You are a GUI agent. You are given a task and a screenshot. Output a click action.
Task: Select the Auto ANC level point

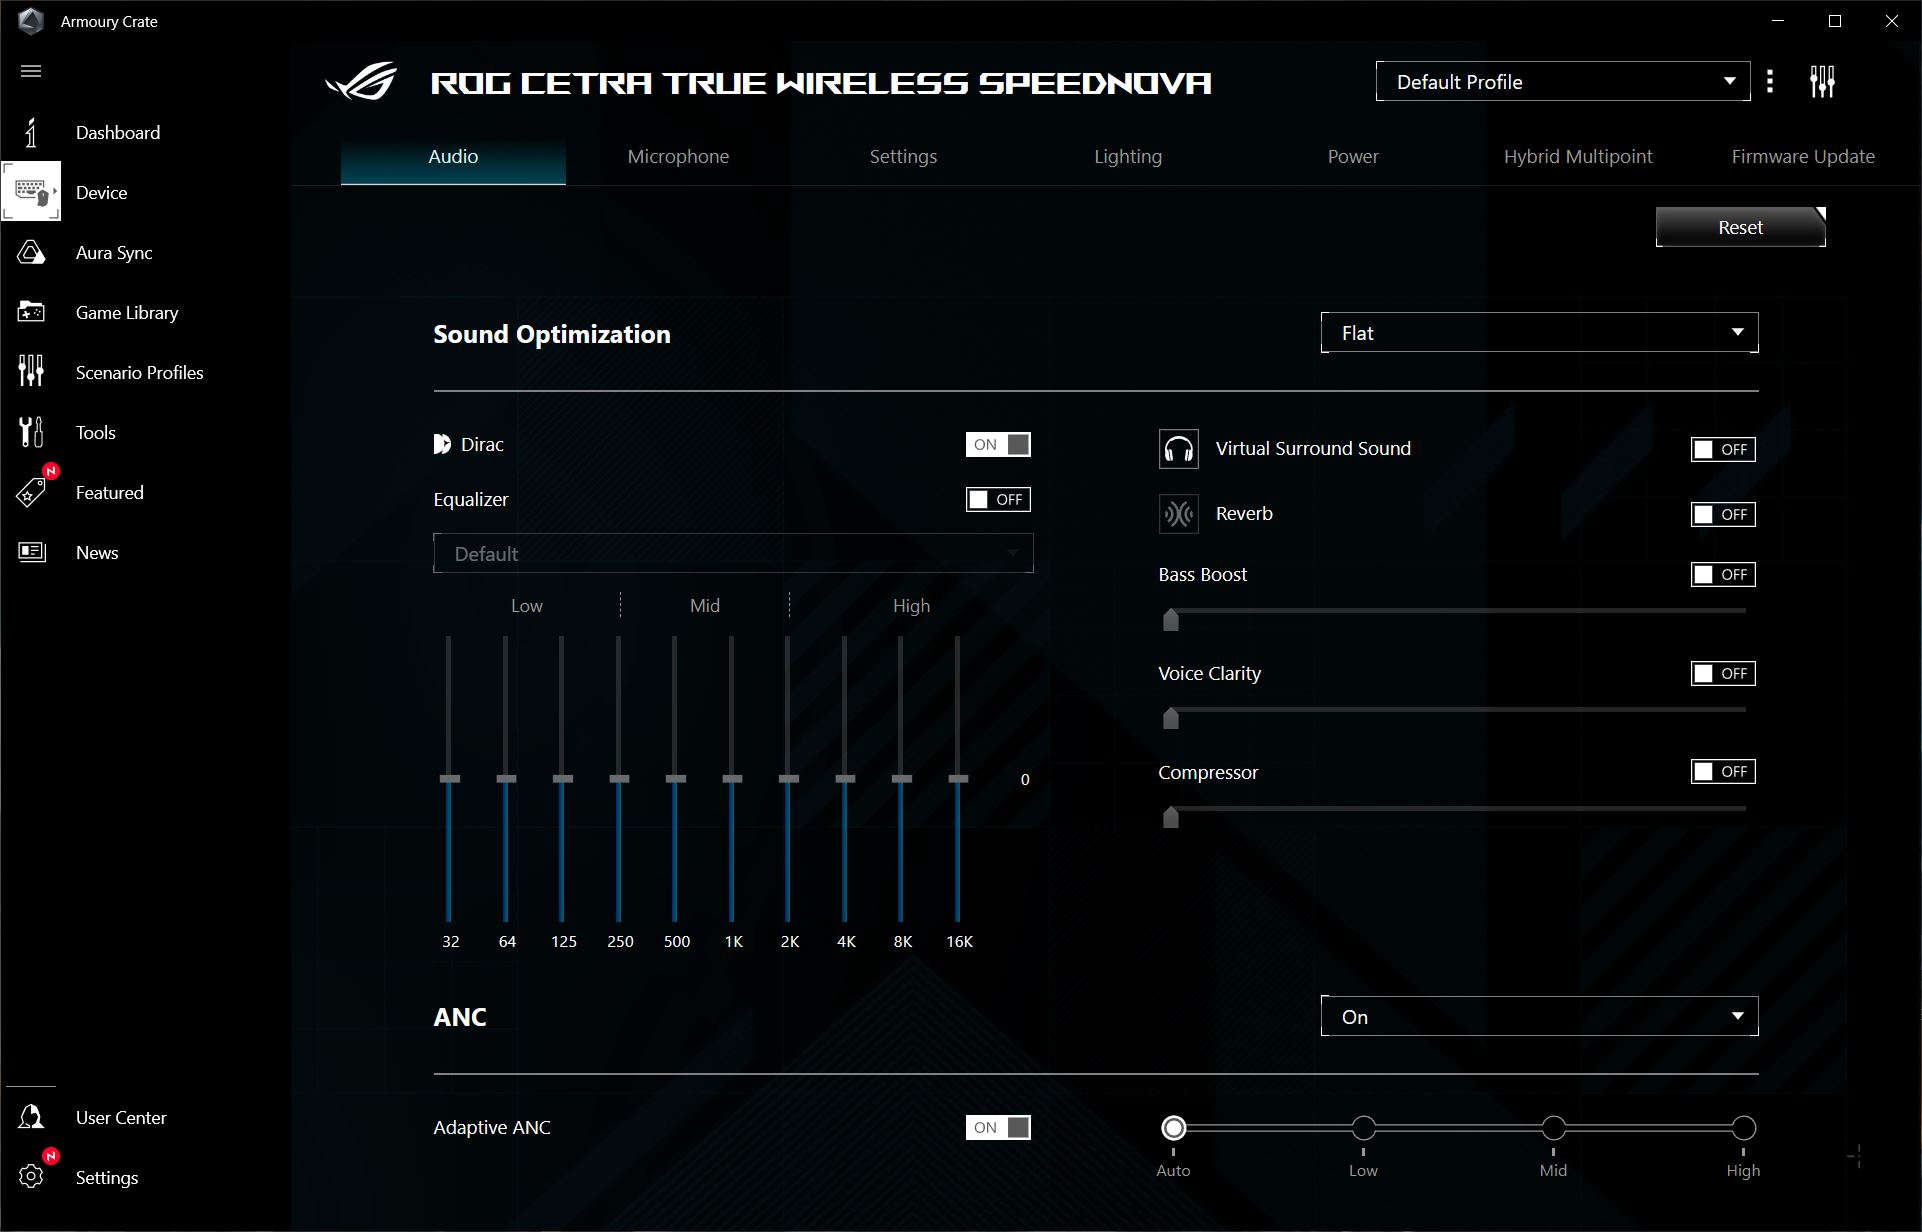click(1173, 1128)
